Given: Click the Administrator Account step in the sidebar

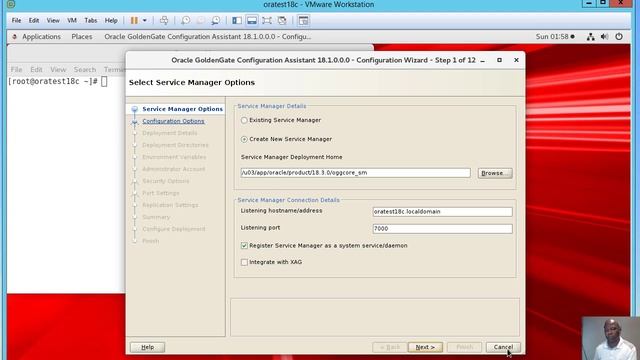Looking at the screenshot, I should click(x=173, y=169).
